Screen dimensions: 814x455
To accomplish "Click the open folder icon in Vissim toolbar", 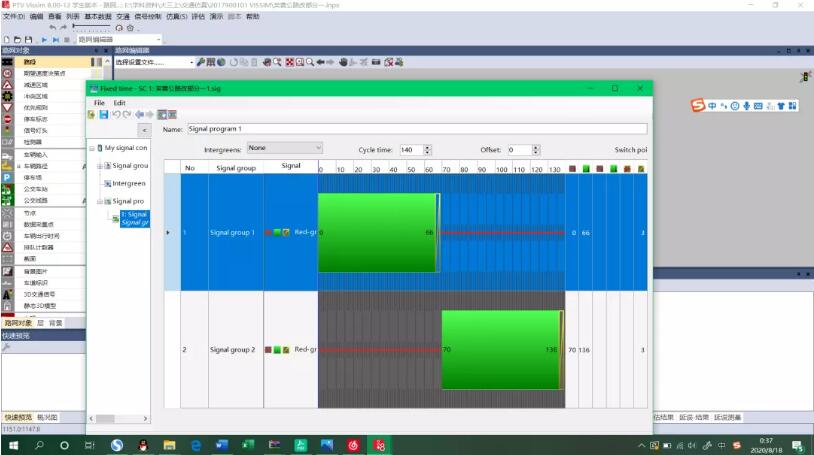I will 17,39.
